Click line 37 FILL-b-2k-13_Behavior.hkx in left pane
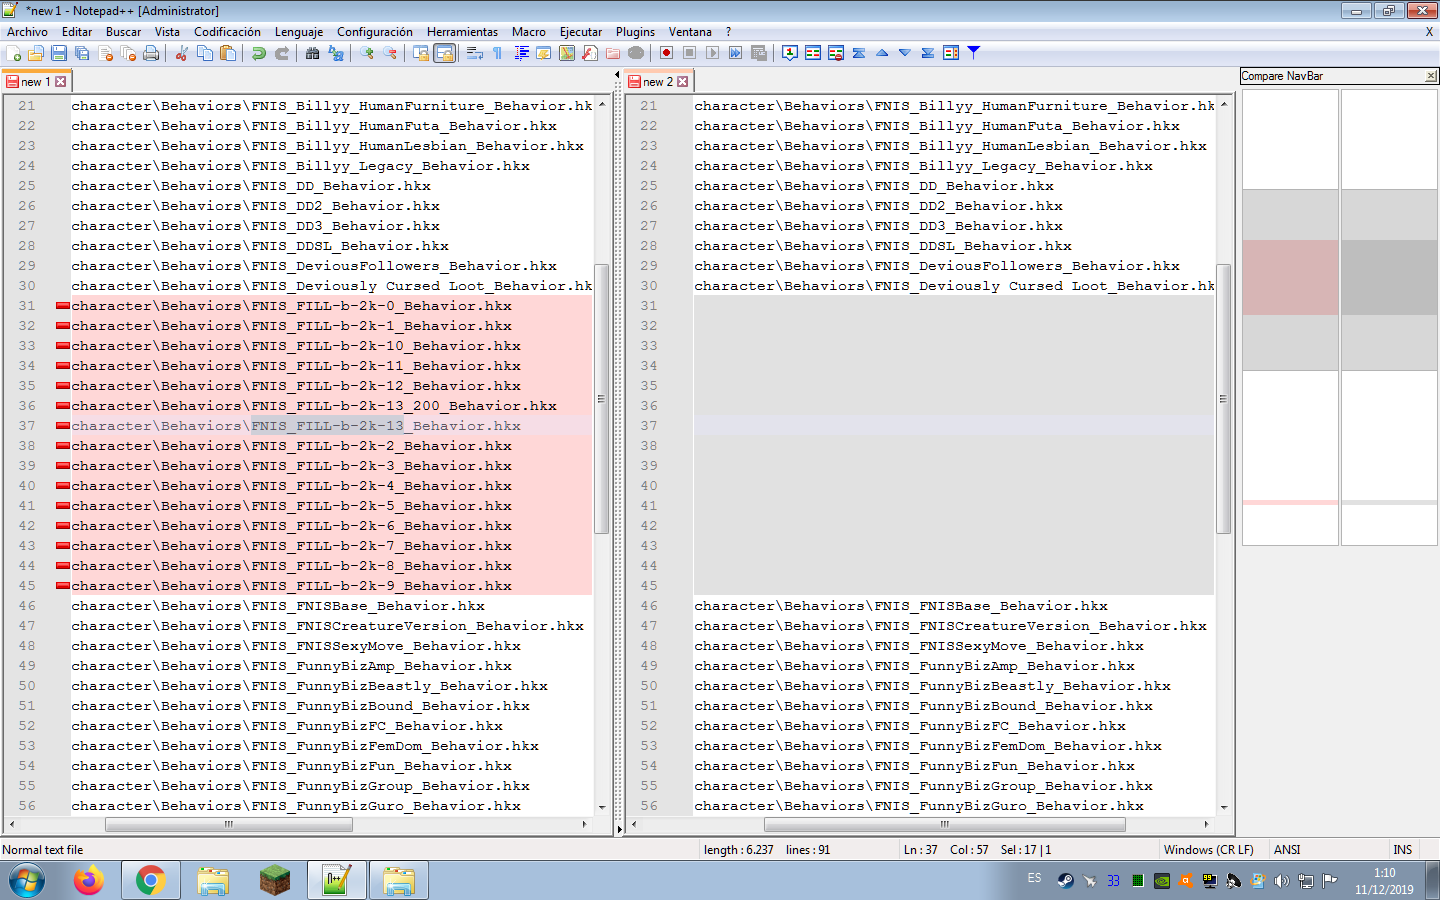The image size is (1440, 900). pos(332,426)
